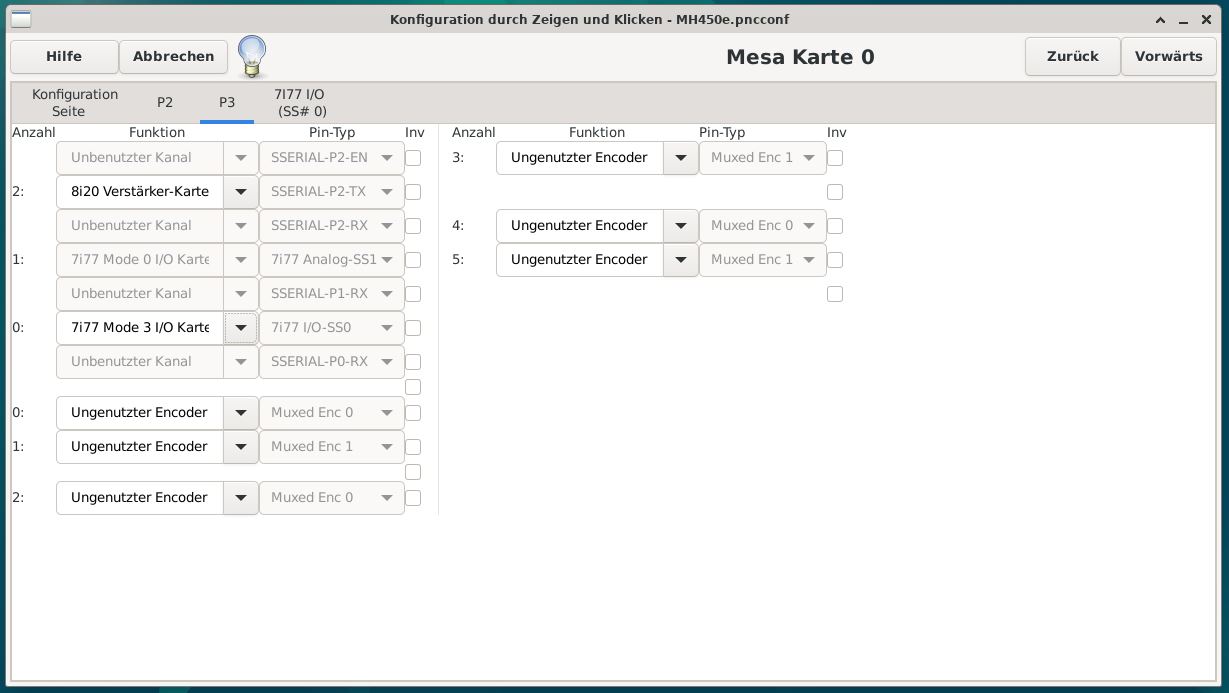Click the Hilfe button
1229x693 pixels.
(x=64, y=57)
